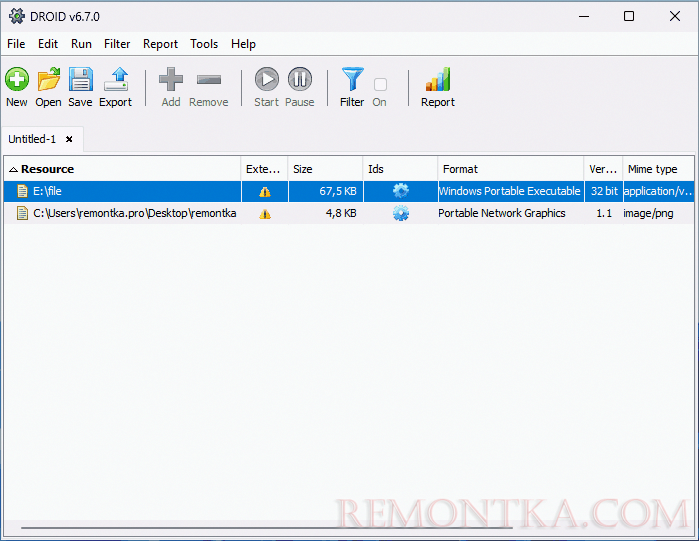Click the application/v.. mime type cell
The width and height of the screenshot is (699, 541).
658,191
